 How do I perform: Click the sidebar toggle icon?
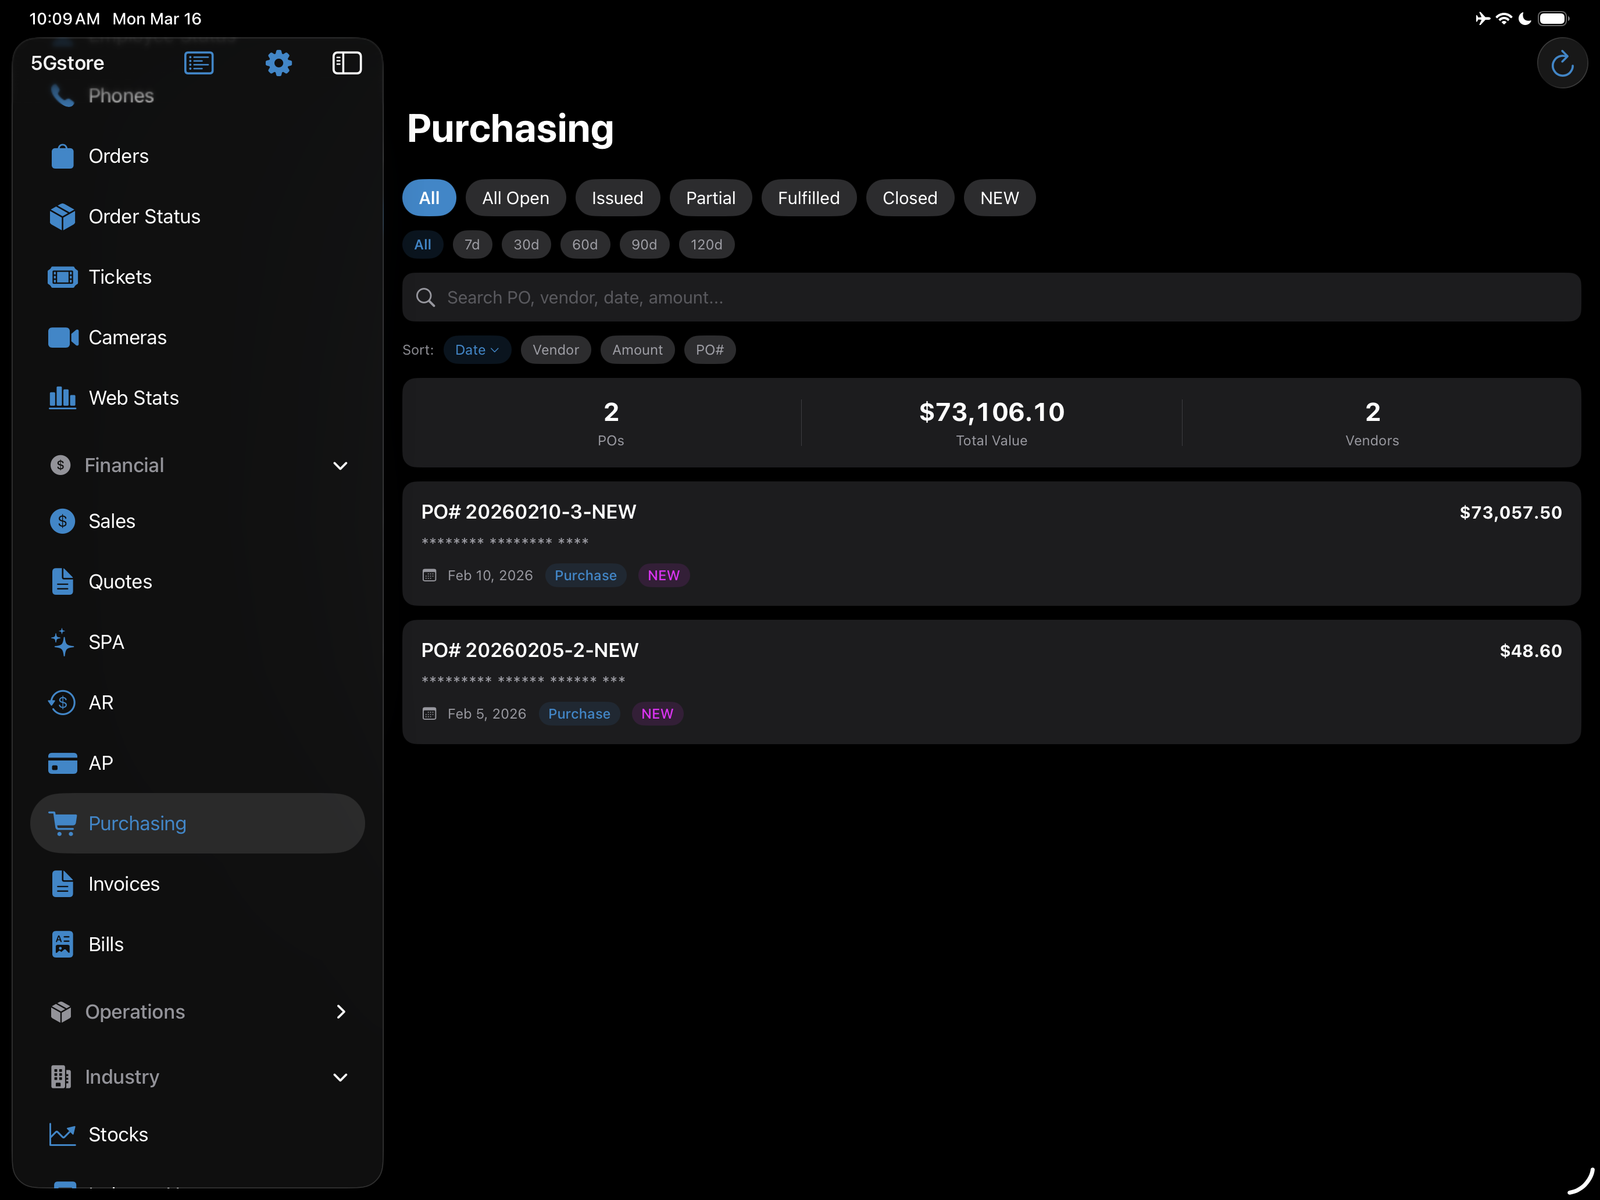(347, 62)
